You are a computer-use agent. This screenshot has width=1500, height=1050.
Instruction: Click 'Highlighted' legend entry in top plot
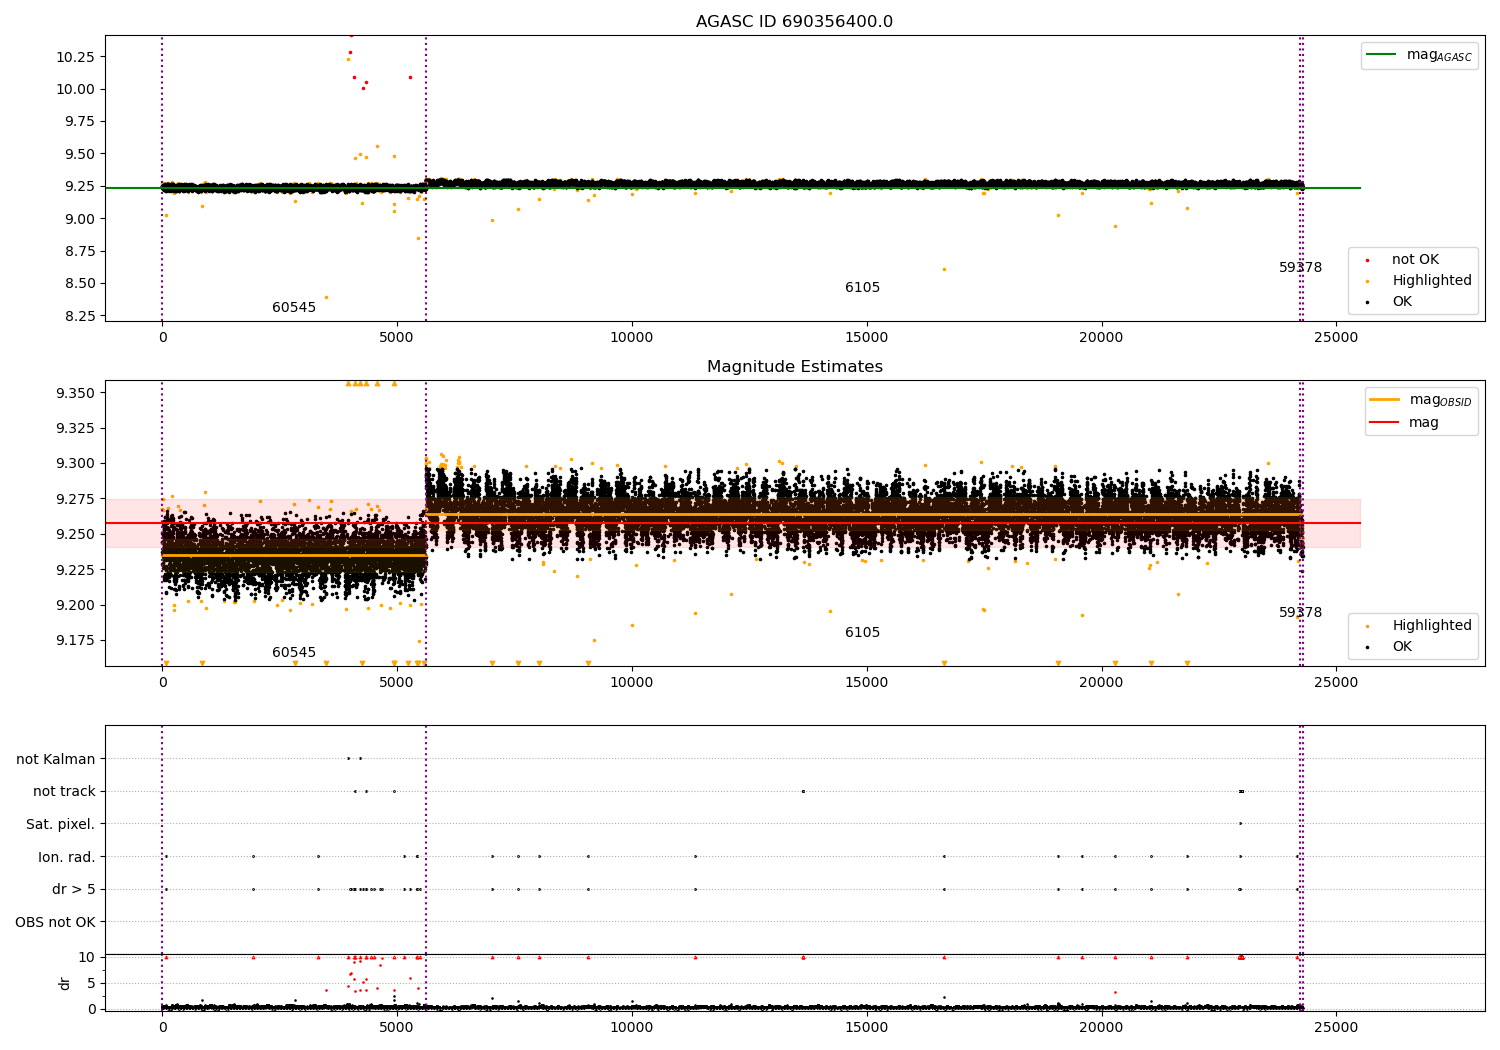[x=1419, y=281]
